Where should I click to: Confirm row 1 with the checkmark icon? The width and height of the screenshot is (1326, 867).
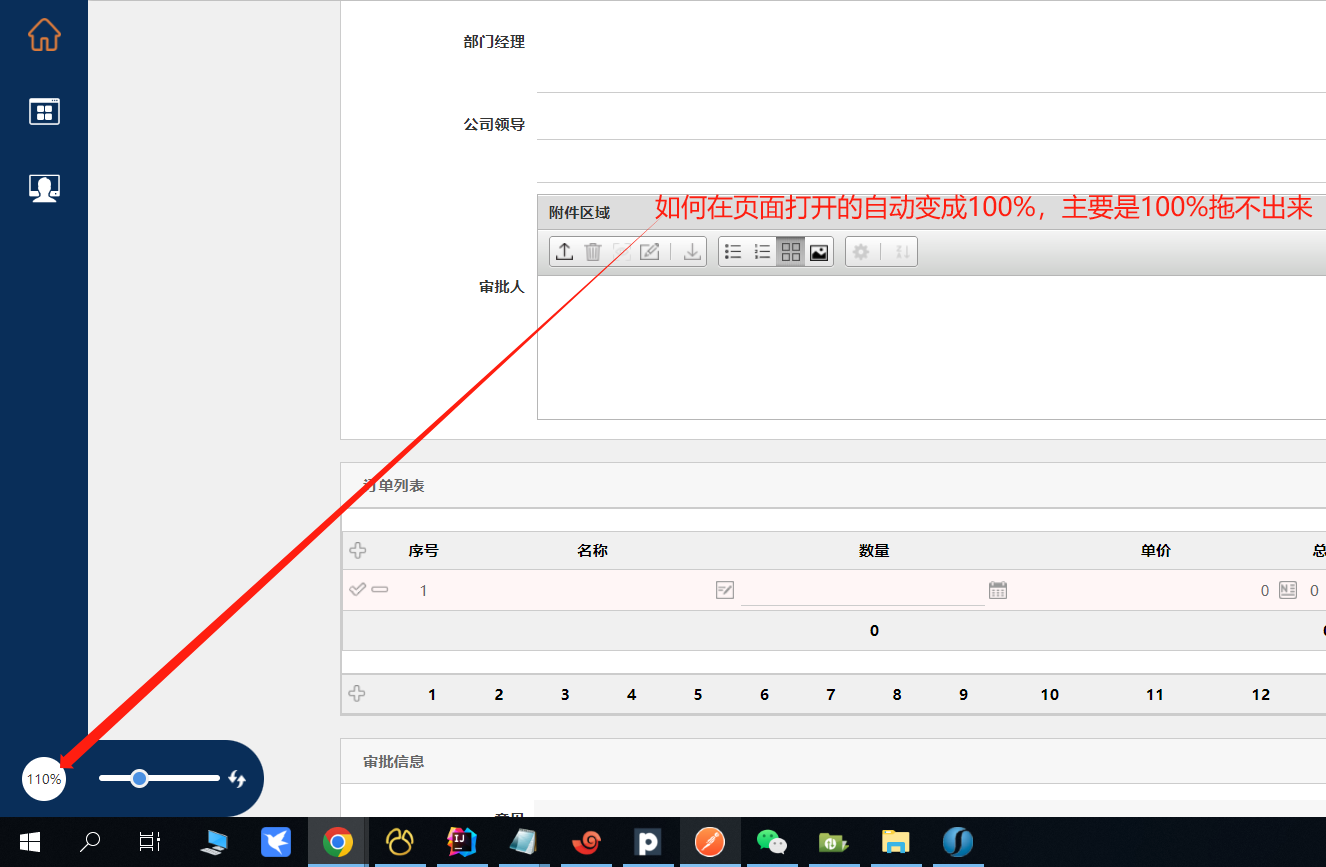tap(357, 590)
